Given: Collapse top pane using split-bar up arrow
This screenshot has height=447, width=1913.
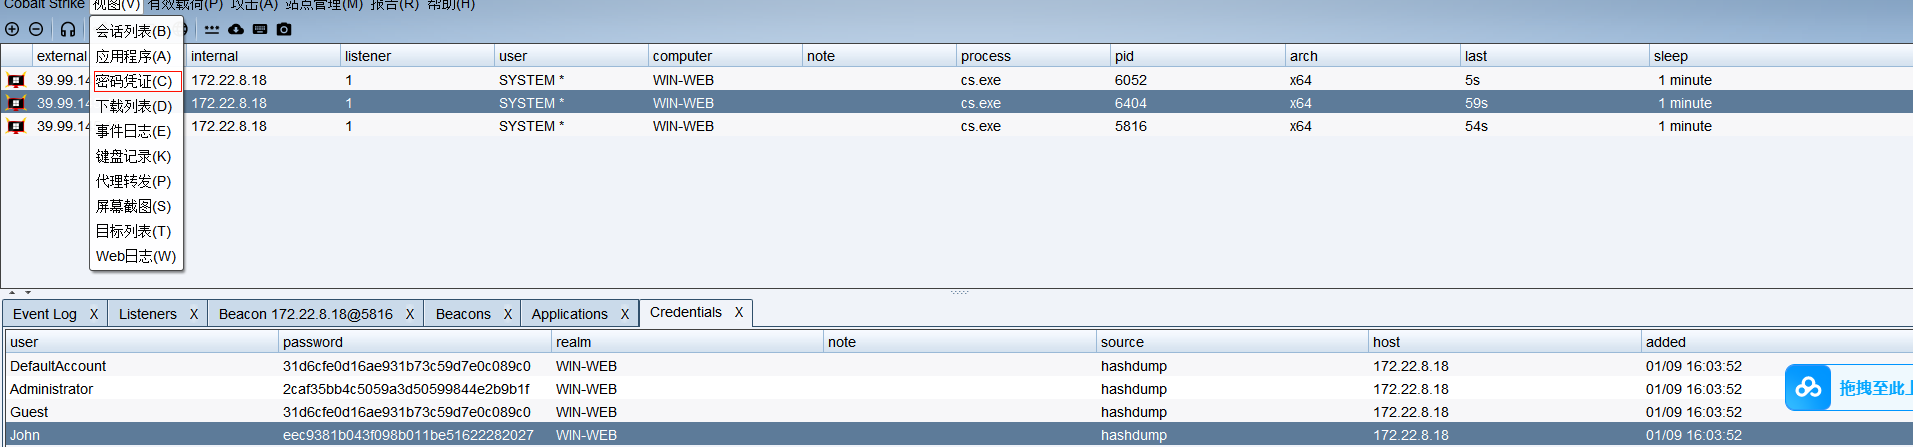Looking at the screenshot, I should coord(12,293).
